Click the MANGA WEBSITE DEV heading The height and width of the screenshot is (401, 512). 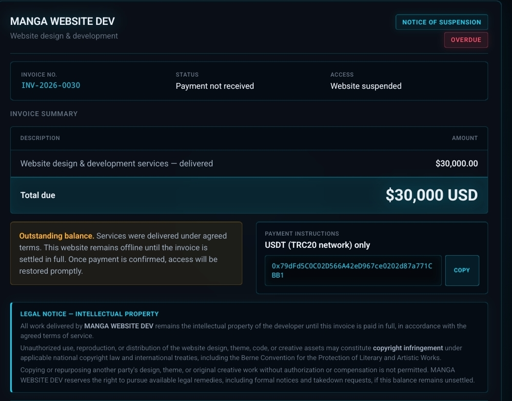62,21
